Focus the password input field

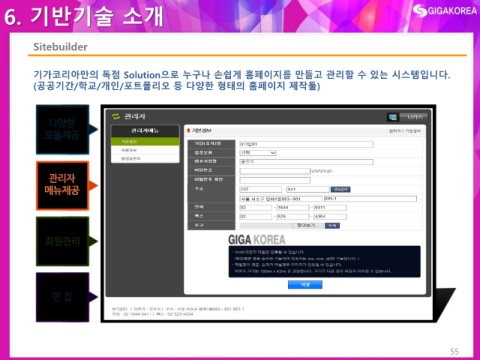(x=275, y=171)
